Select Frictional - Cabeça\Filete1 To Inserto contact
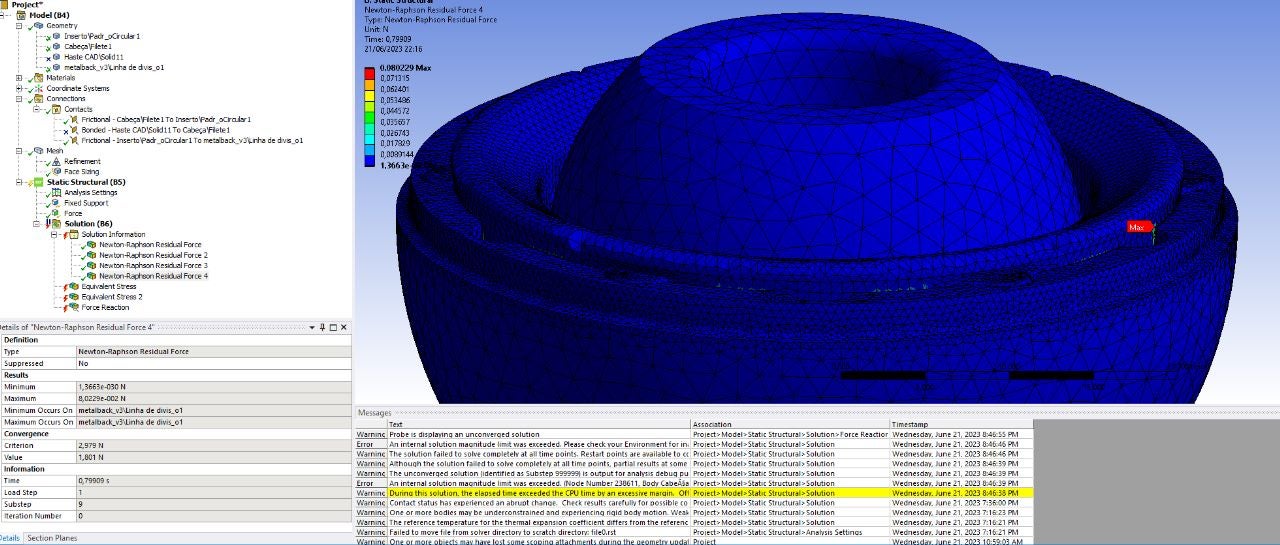 click(x=165, y=119)
